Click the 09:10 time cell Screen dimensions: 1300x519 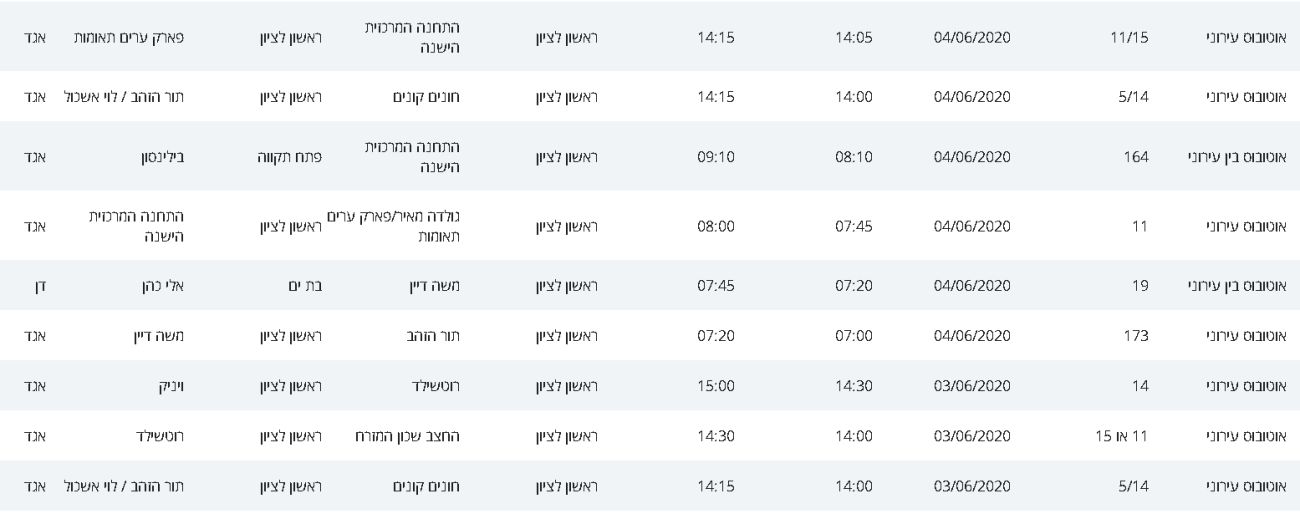(x=715, y=157)
